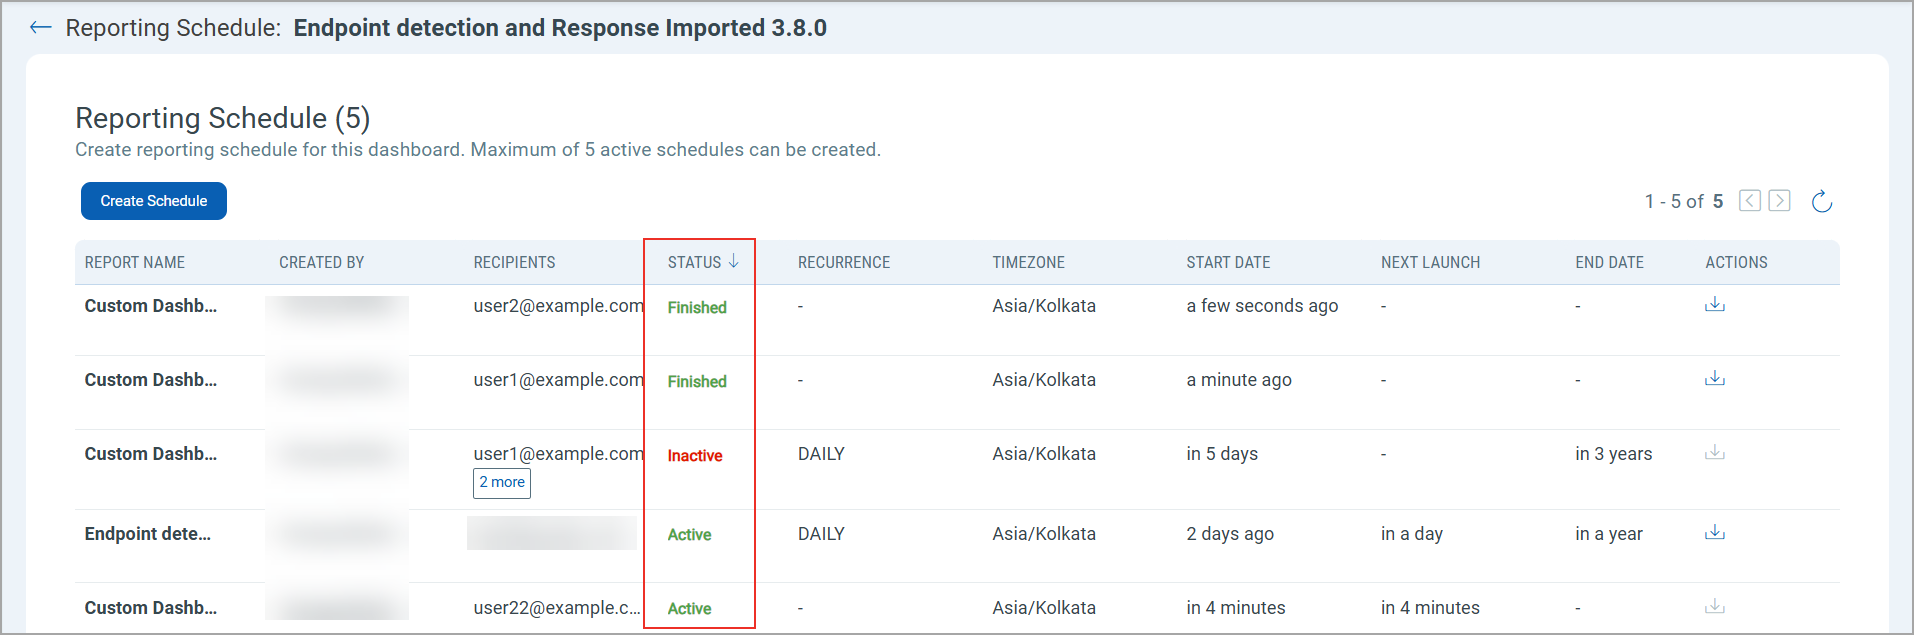This screenshot has height=635, width=1914.
Task: Download report for user2@example.com schedule
Action: (x=1714, y=305)
